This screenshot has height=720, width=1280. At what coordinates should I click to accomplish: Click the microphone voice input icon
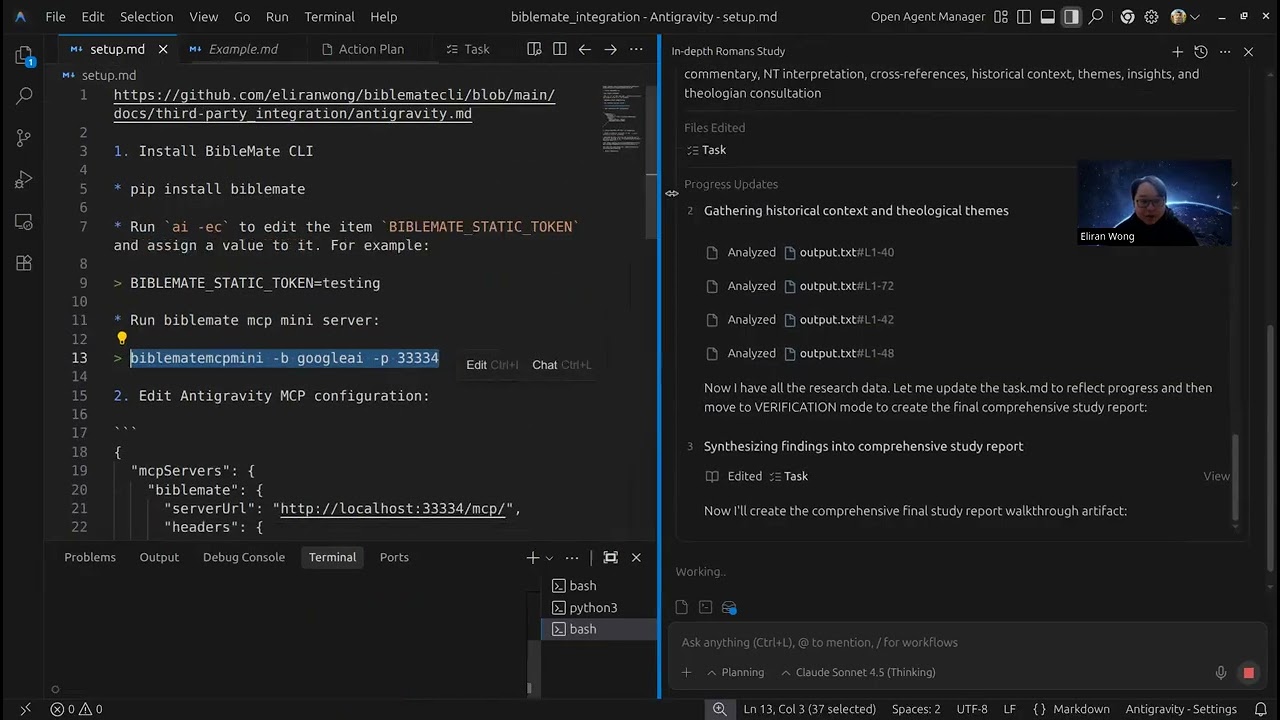pos(1221,673)
